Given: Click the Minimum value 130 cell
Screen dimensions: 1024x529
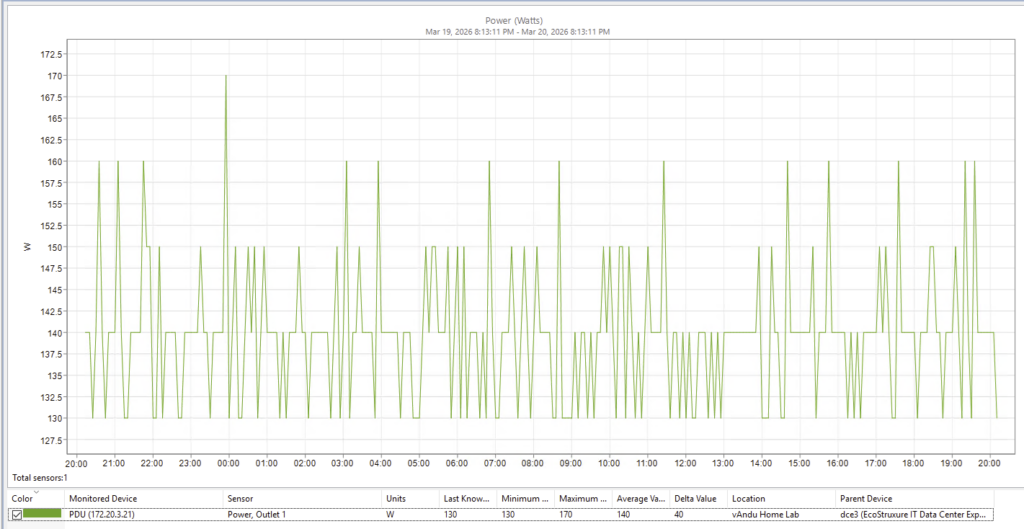Looking at the screenshot, I should (525, 515).
